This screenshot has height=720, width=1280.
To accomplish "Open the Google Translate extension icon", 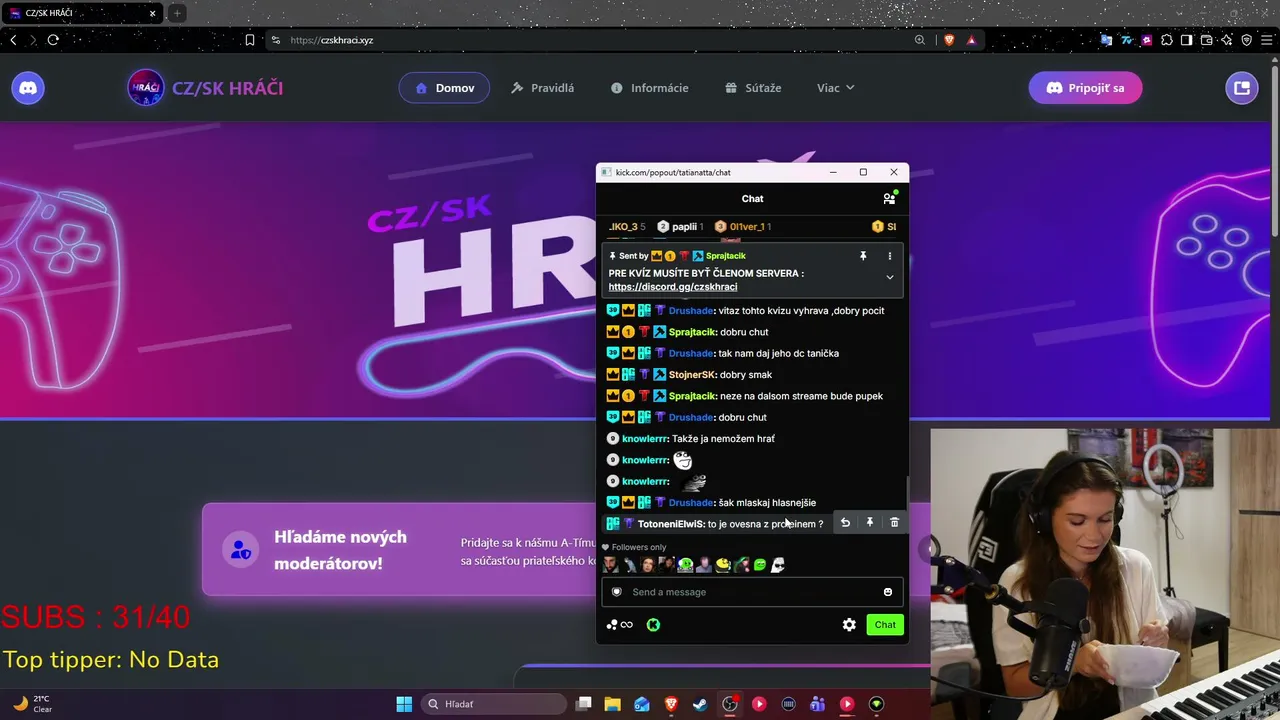I will click(x=1106, y=40).
